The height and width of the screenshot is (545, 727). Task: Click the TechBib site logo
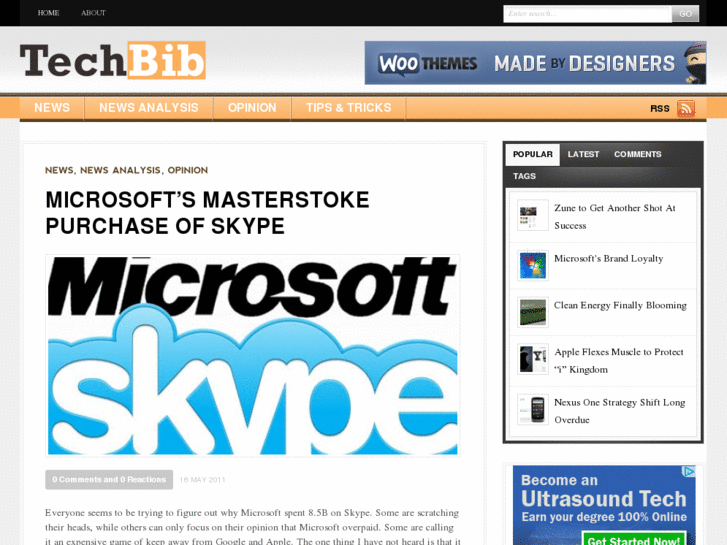tap(113, 61)
